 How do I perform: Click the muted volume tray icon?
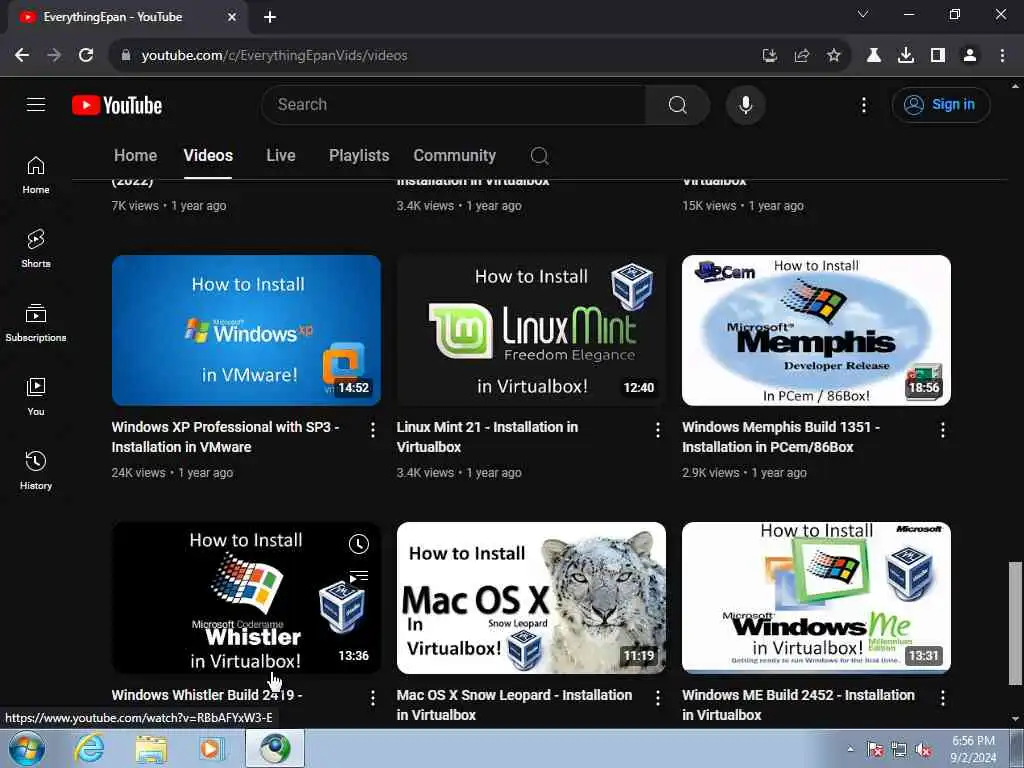click(923, 750)
